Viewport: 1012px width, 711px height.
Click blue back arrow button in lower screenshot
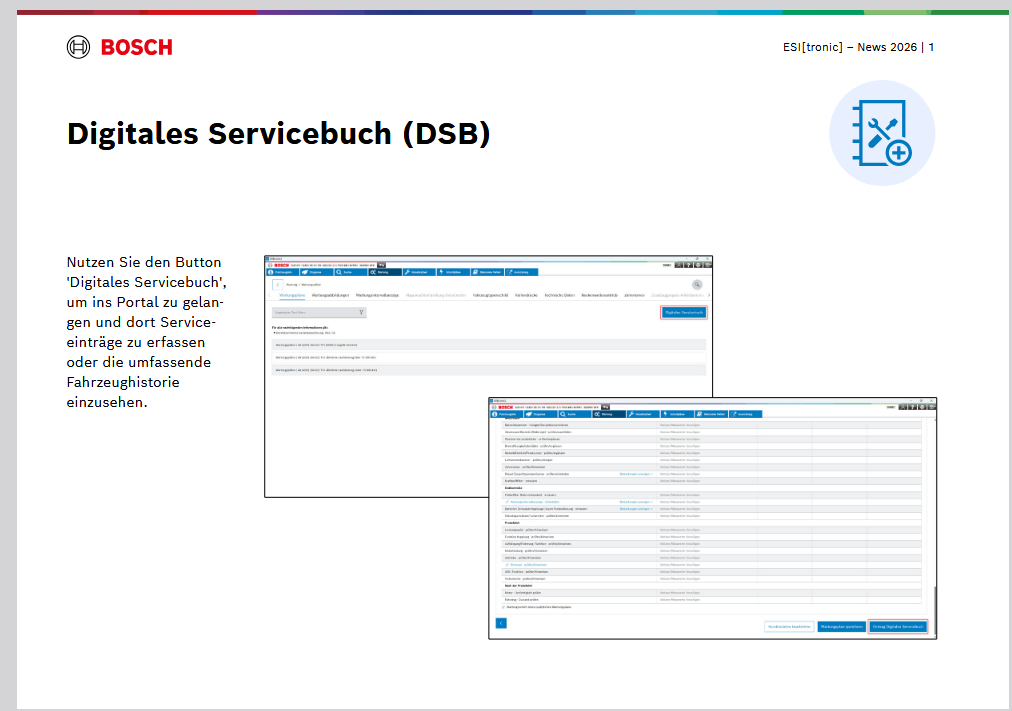point(501,623)
